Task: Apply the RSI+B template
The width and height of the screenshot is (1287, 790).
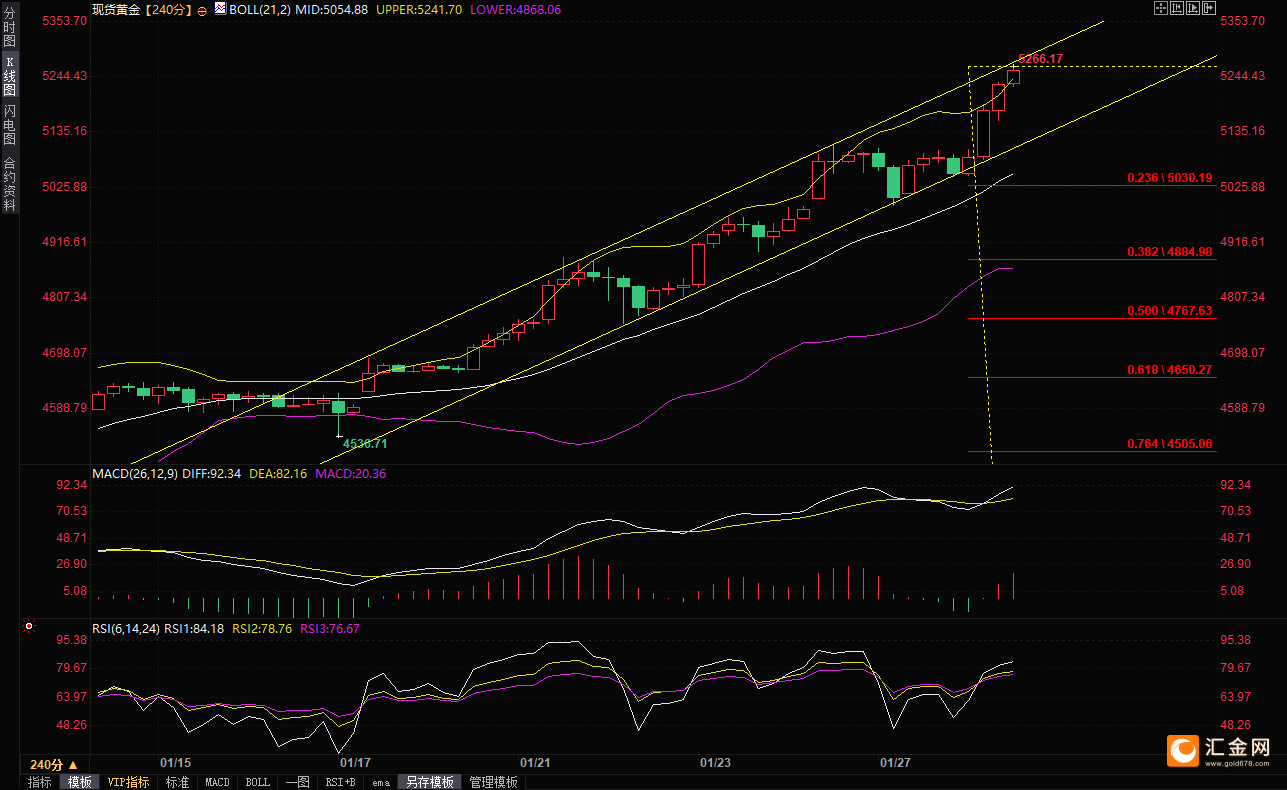Action: click(341, 782)
